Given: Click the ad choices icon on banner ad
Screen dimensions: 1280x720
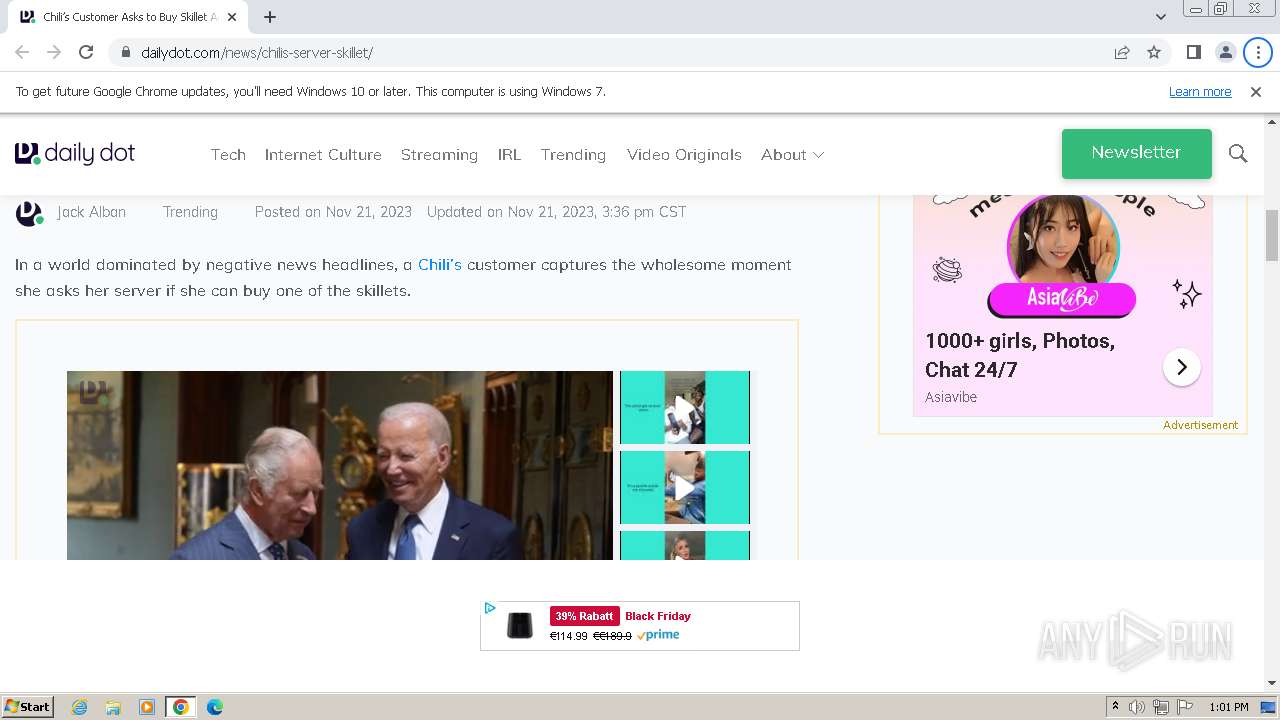Looking at the screenshot, I should [490, 608].
